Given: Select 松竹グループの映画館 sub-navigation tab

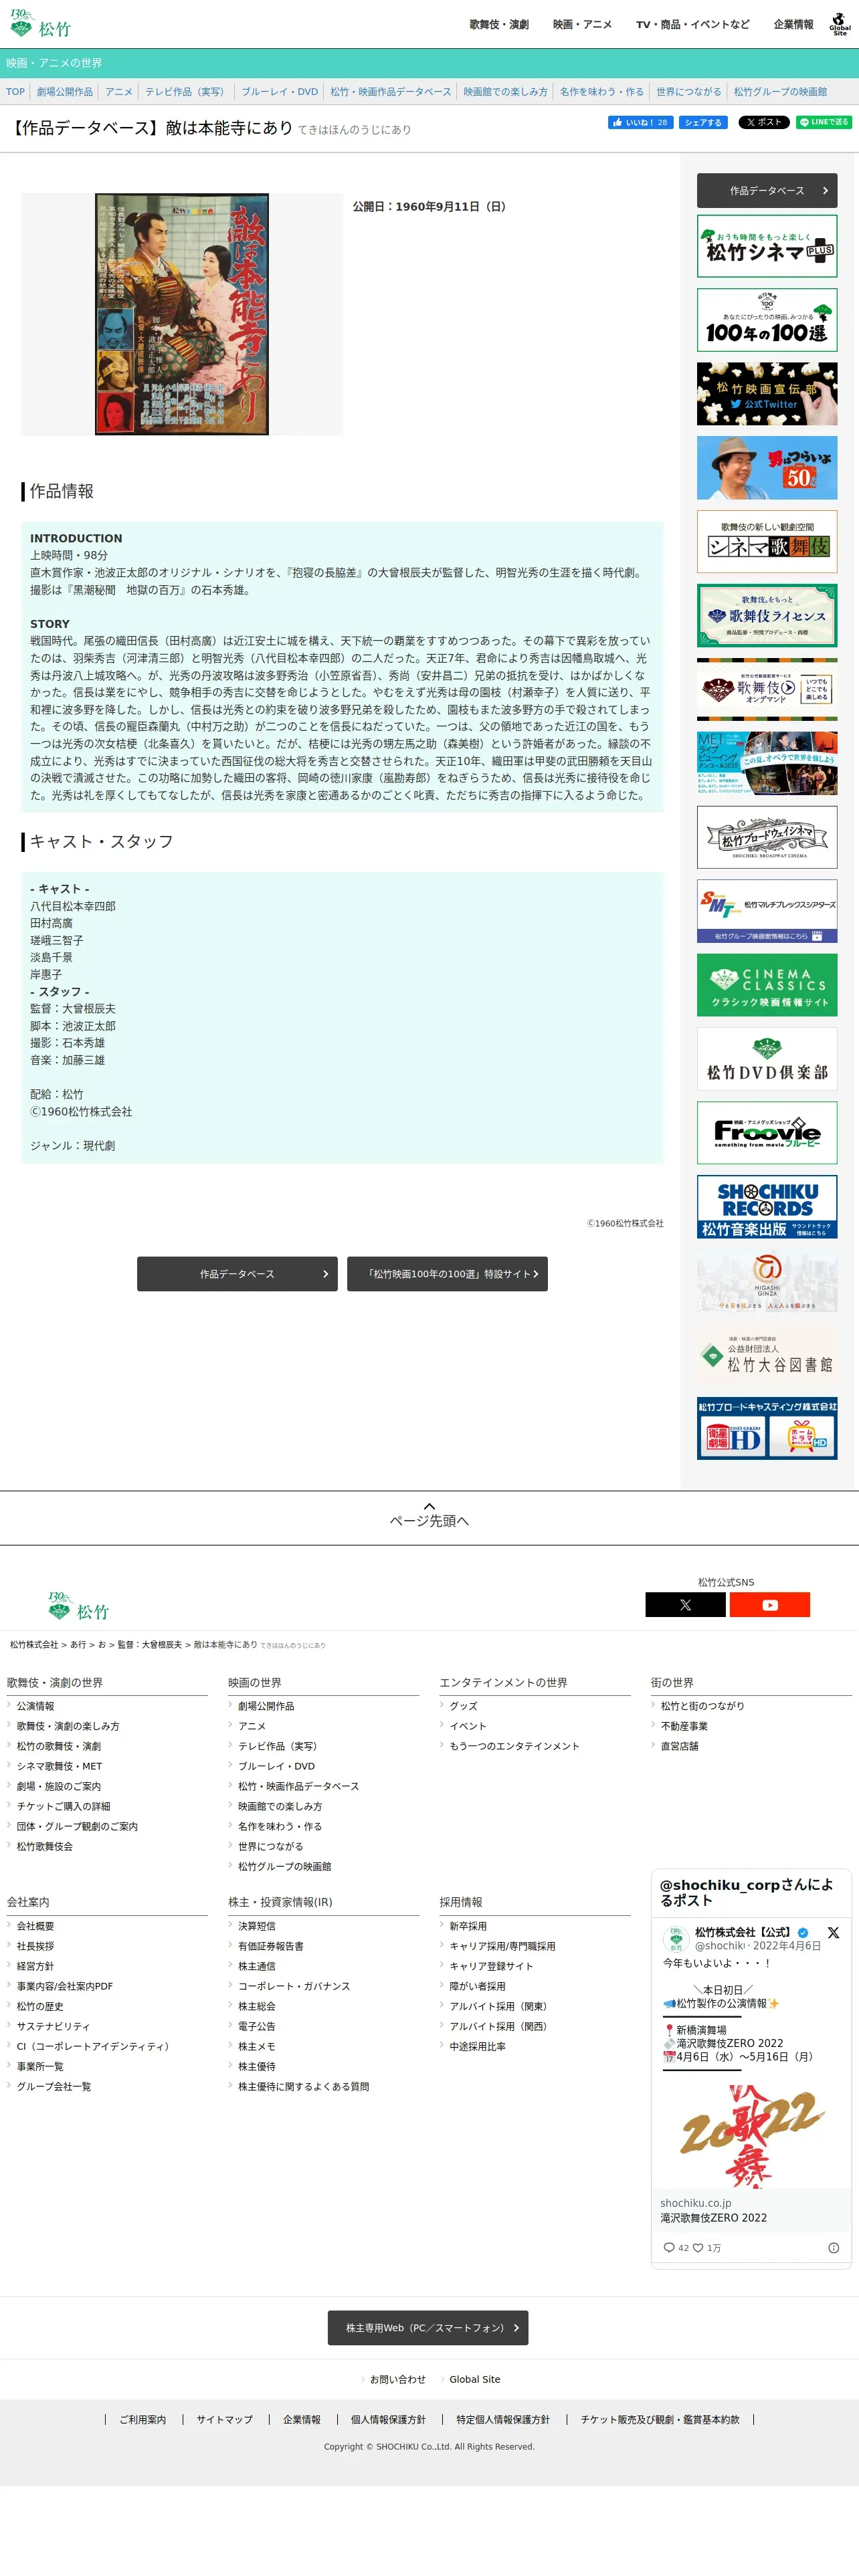Looking at the screenshot, I should (780, 92).
